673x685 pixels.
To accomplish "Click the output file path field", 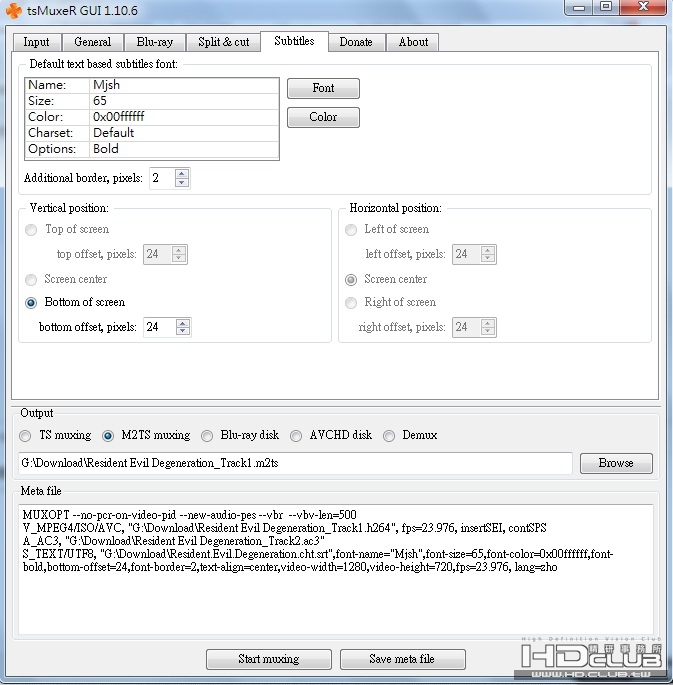I will click(295, 463).
